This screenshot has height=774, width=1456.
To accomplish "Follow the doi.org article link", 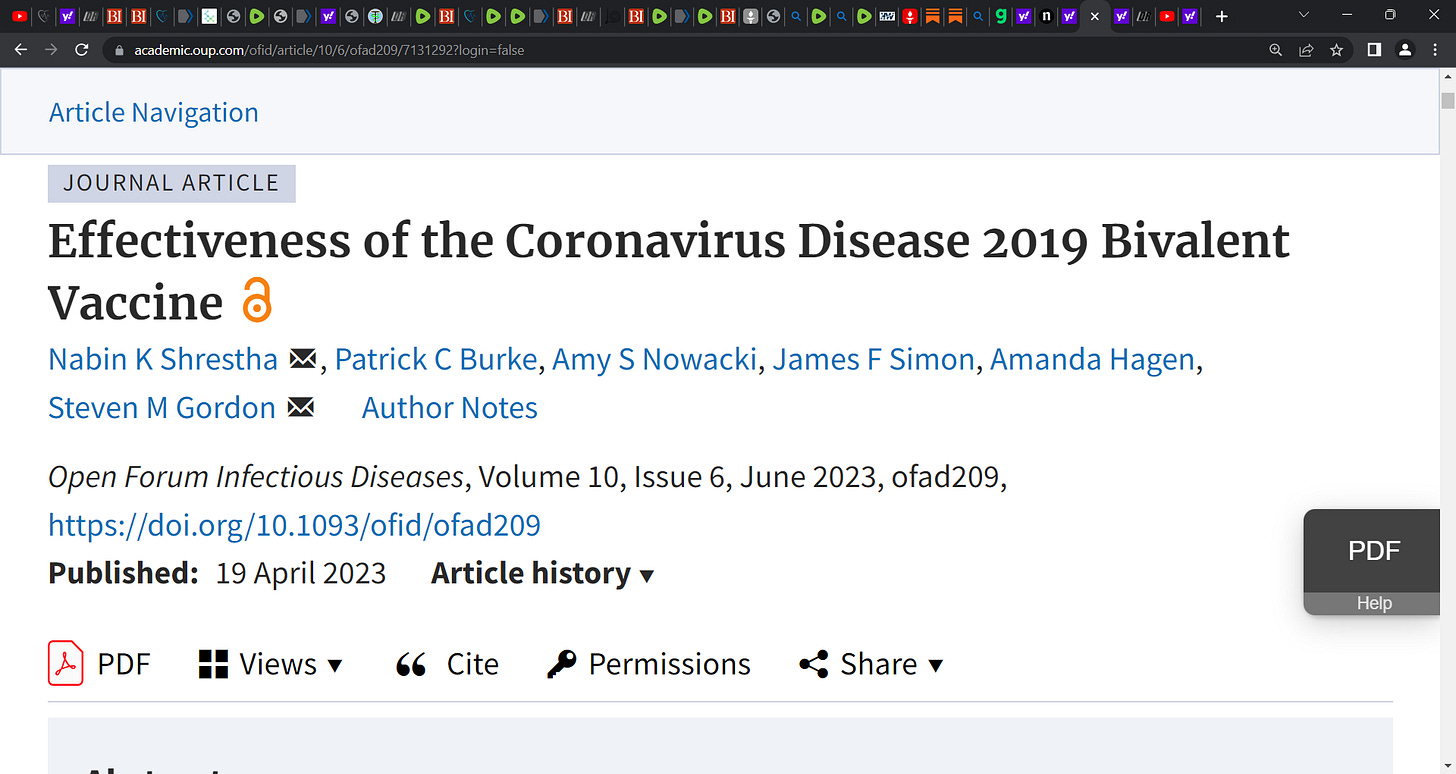I will point(295,525).
